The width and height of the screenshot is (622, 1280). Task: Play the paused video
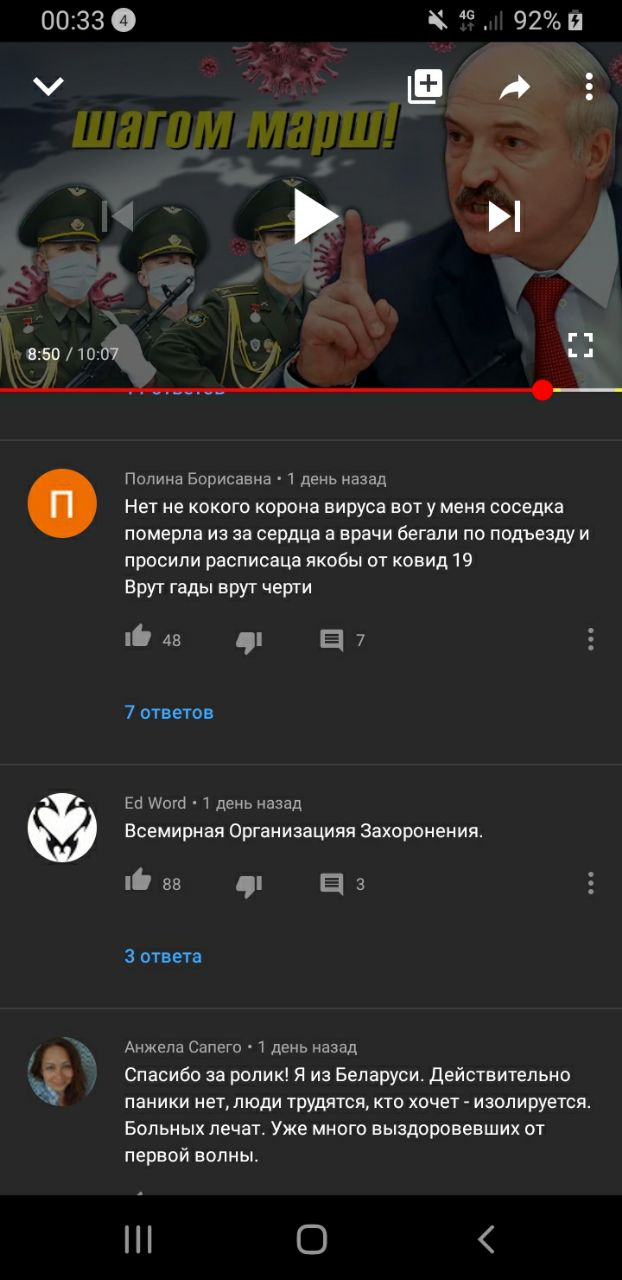315,216
